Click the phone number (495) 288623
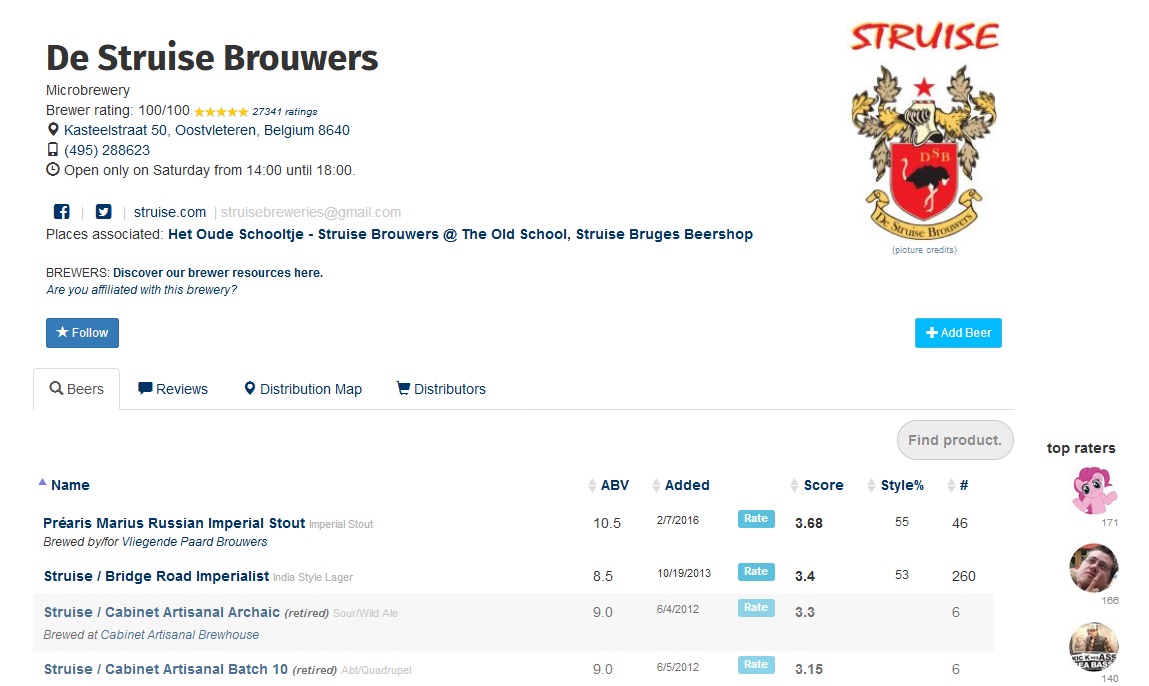 [x=107, y=150]
